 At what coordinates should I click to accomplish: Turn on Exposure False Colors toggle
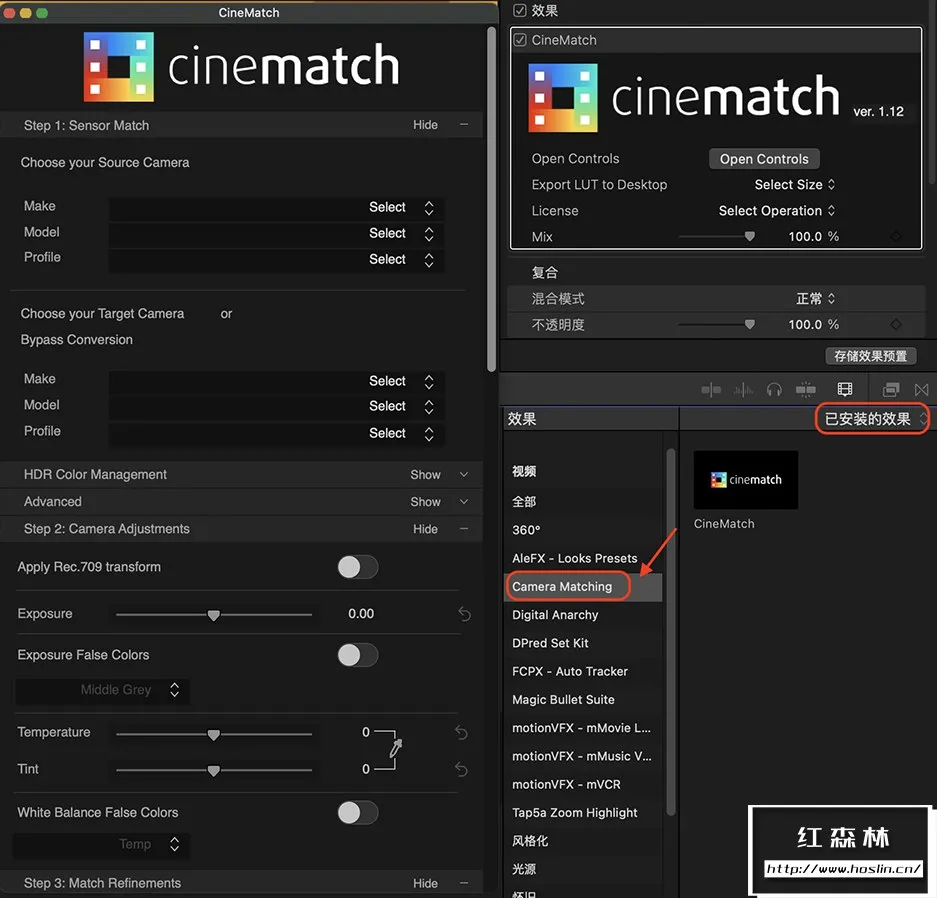tap(357, 655)
